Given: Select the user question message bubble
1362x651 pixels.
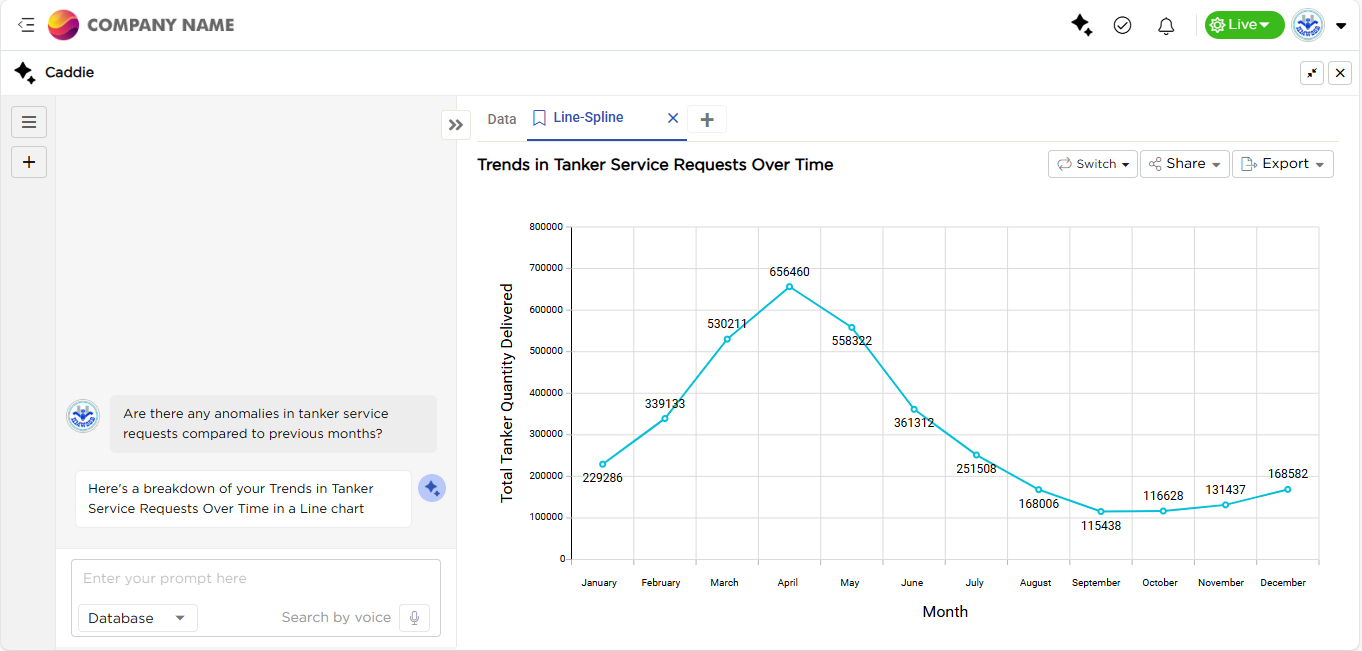Looking at the screenshot, I should pos(273,424).
